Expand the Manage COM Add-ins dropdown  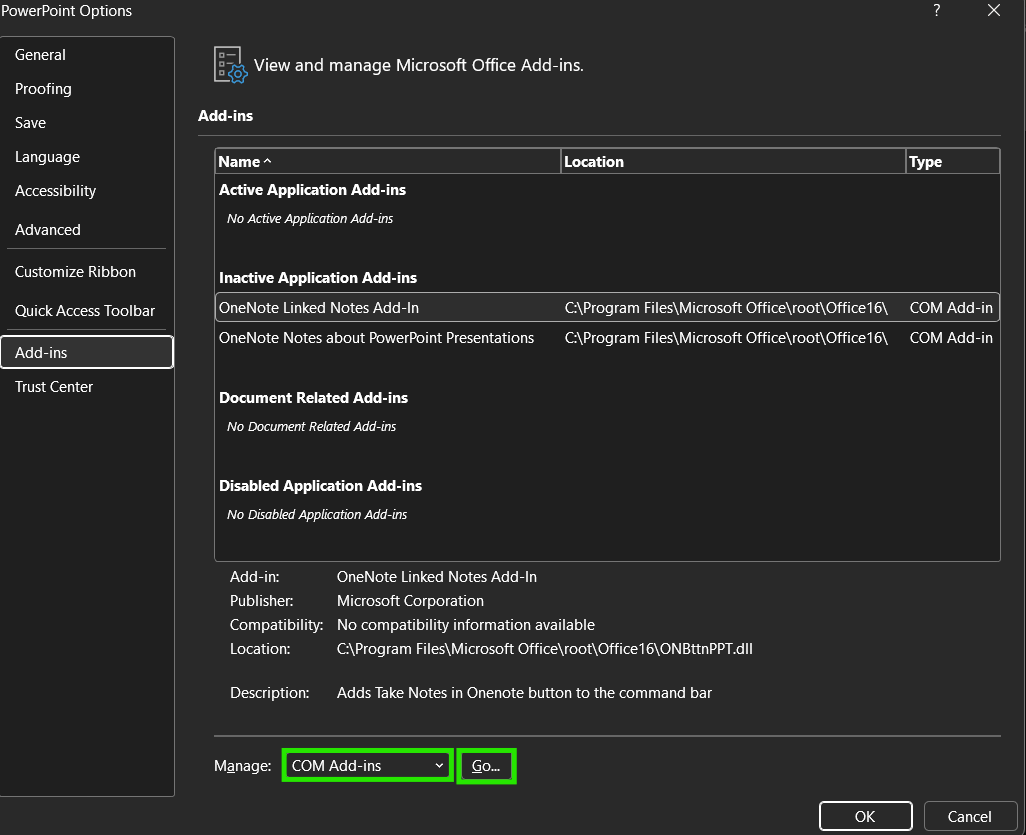(368, 766)
